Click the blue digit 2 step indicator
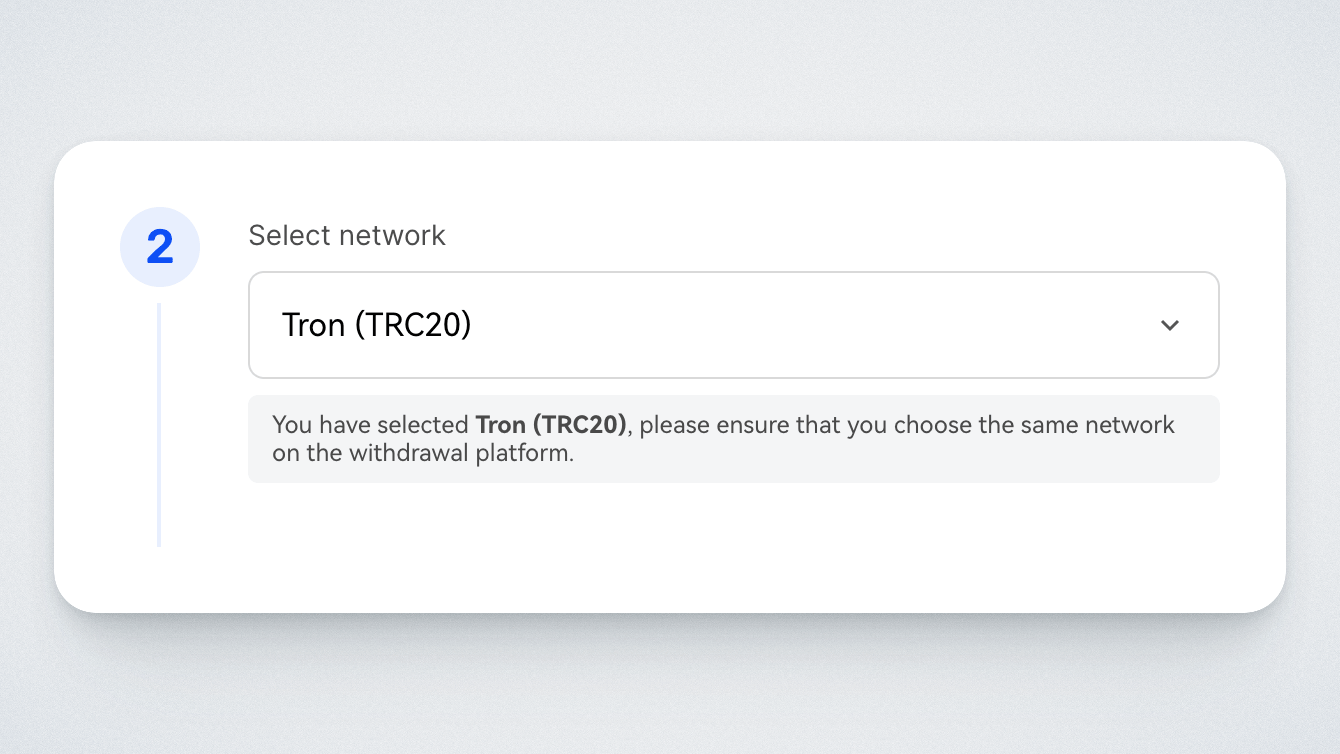1340x754 pixels. [160, 247]
